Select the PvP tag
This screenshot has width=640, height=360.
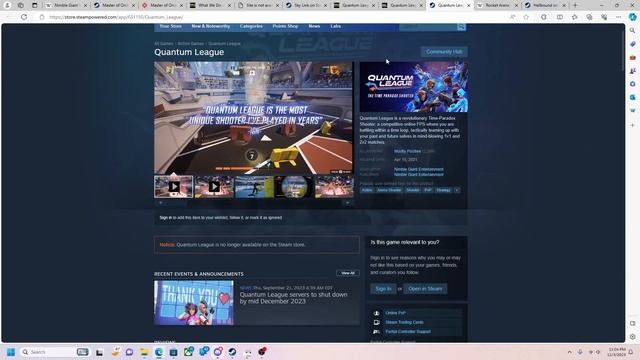[x=428, y=190]
